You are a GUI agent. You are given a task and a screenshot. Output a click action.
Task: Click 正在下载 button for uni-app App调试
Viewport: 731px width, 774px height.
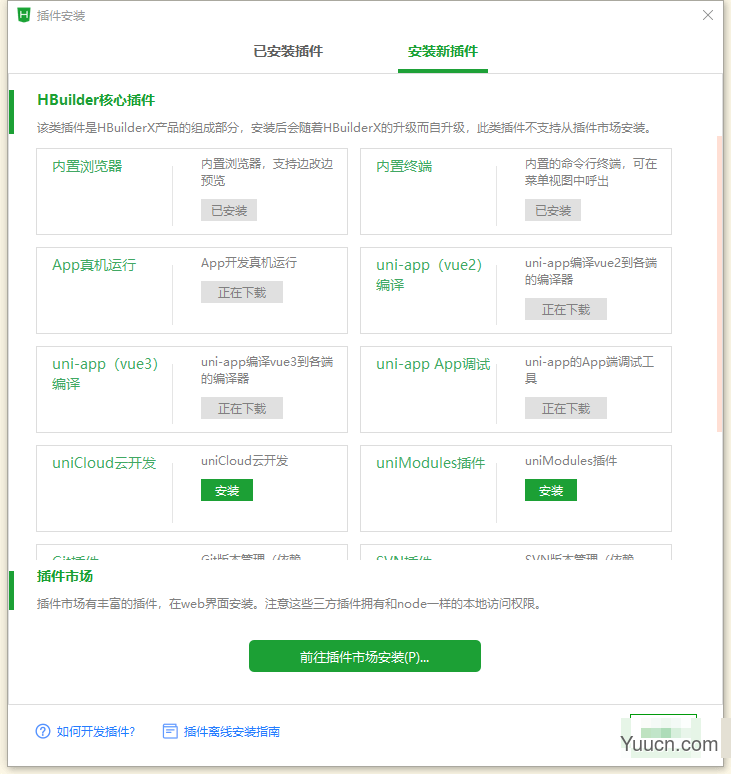566,408
